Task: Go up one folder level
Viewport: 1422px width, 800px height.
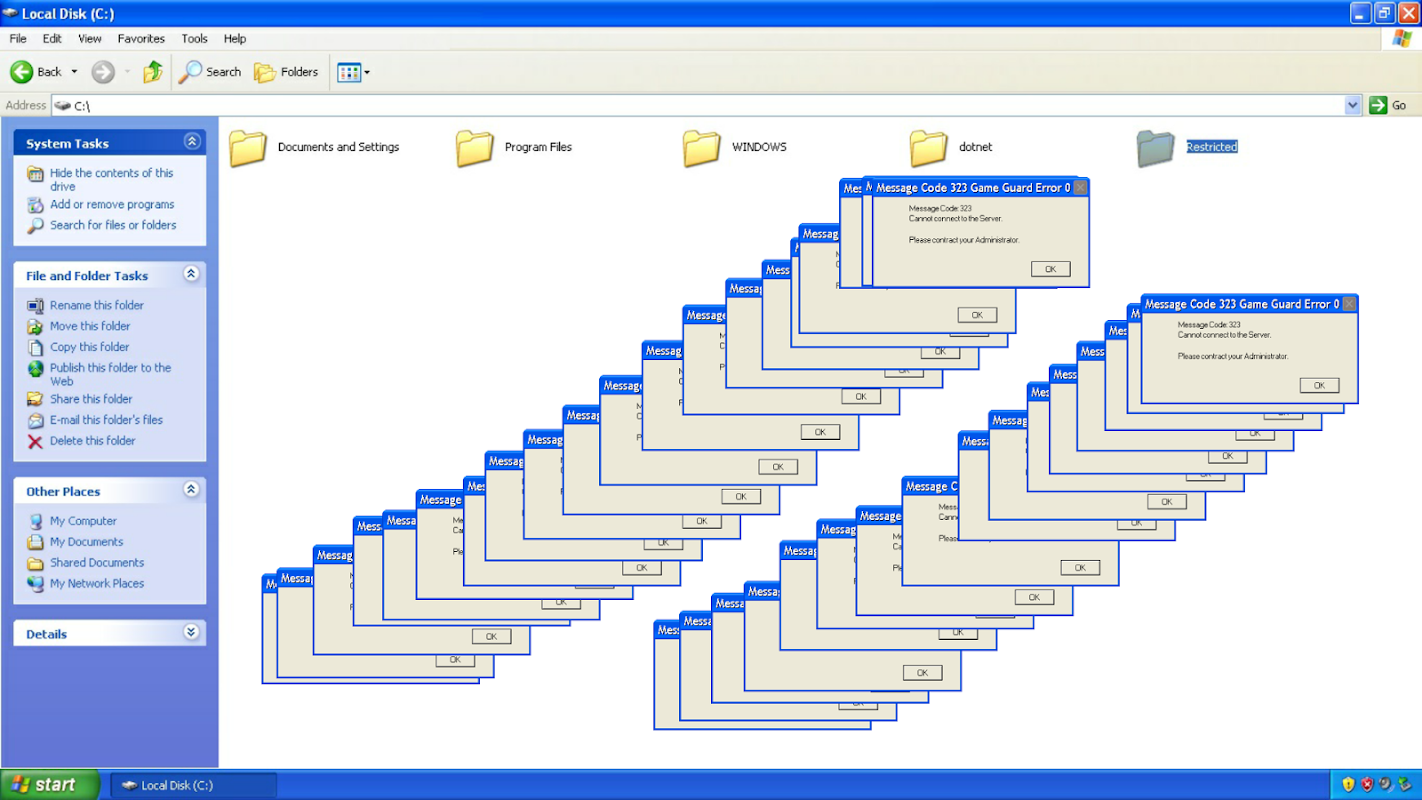Action: pos(153,72)
